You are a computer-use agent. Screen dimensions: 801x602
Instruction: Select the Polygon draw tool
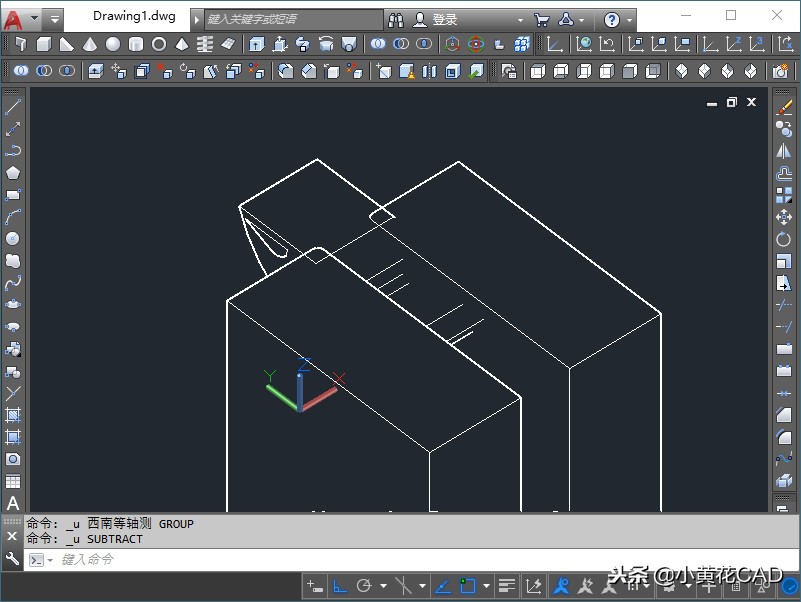[x=13, y=173]
